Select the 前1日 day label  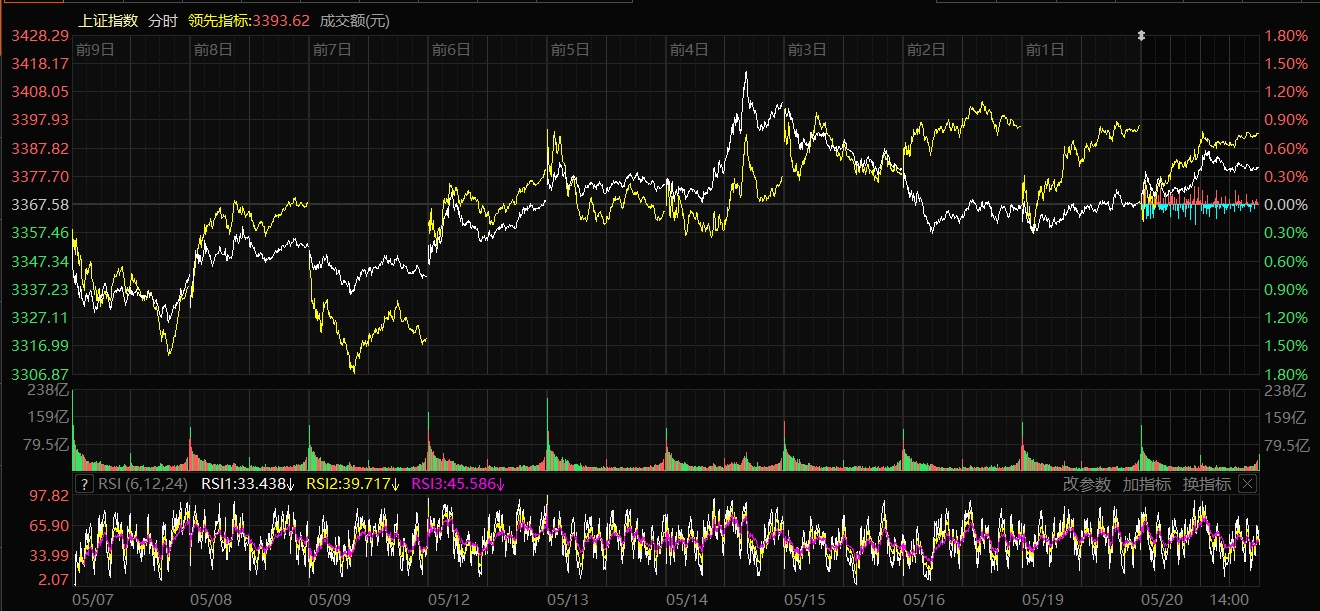tap(1045, 48)
